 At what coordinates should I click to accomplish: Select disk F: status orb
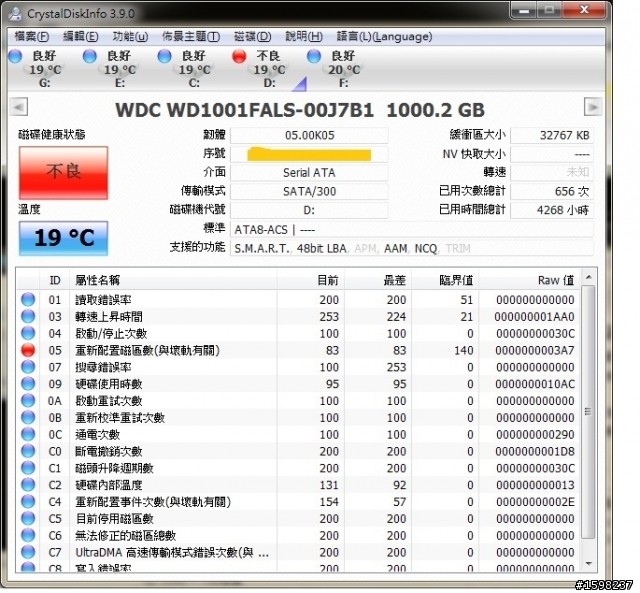click(314, 56)
